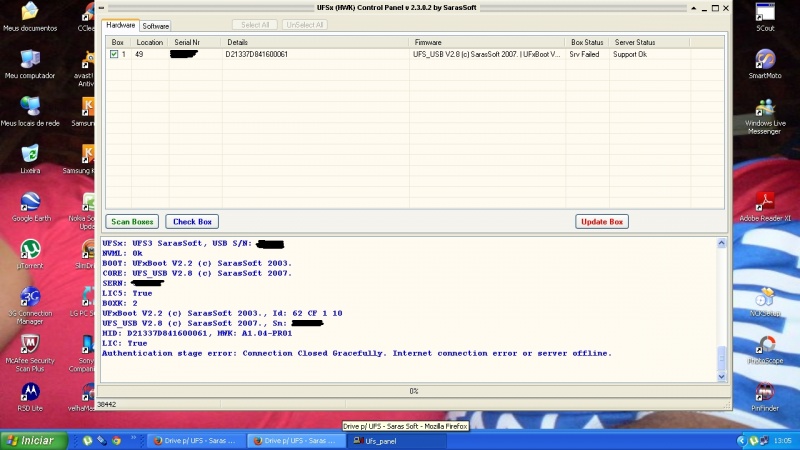This screenshot has height=450, width=800.
Task: Click second Drive p/ UFS Firefox taskbar button
Action: pos(296,441)
